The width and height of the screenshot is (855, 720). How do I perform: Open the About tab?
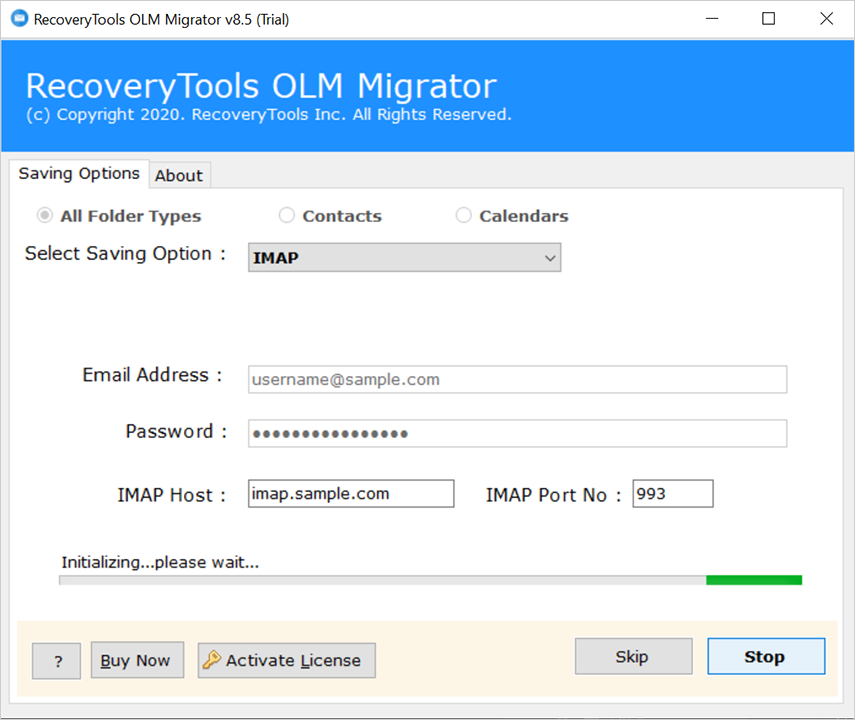(179, 176)
